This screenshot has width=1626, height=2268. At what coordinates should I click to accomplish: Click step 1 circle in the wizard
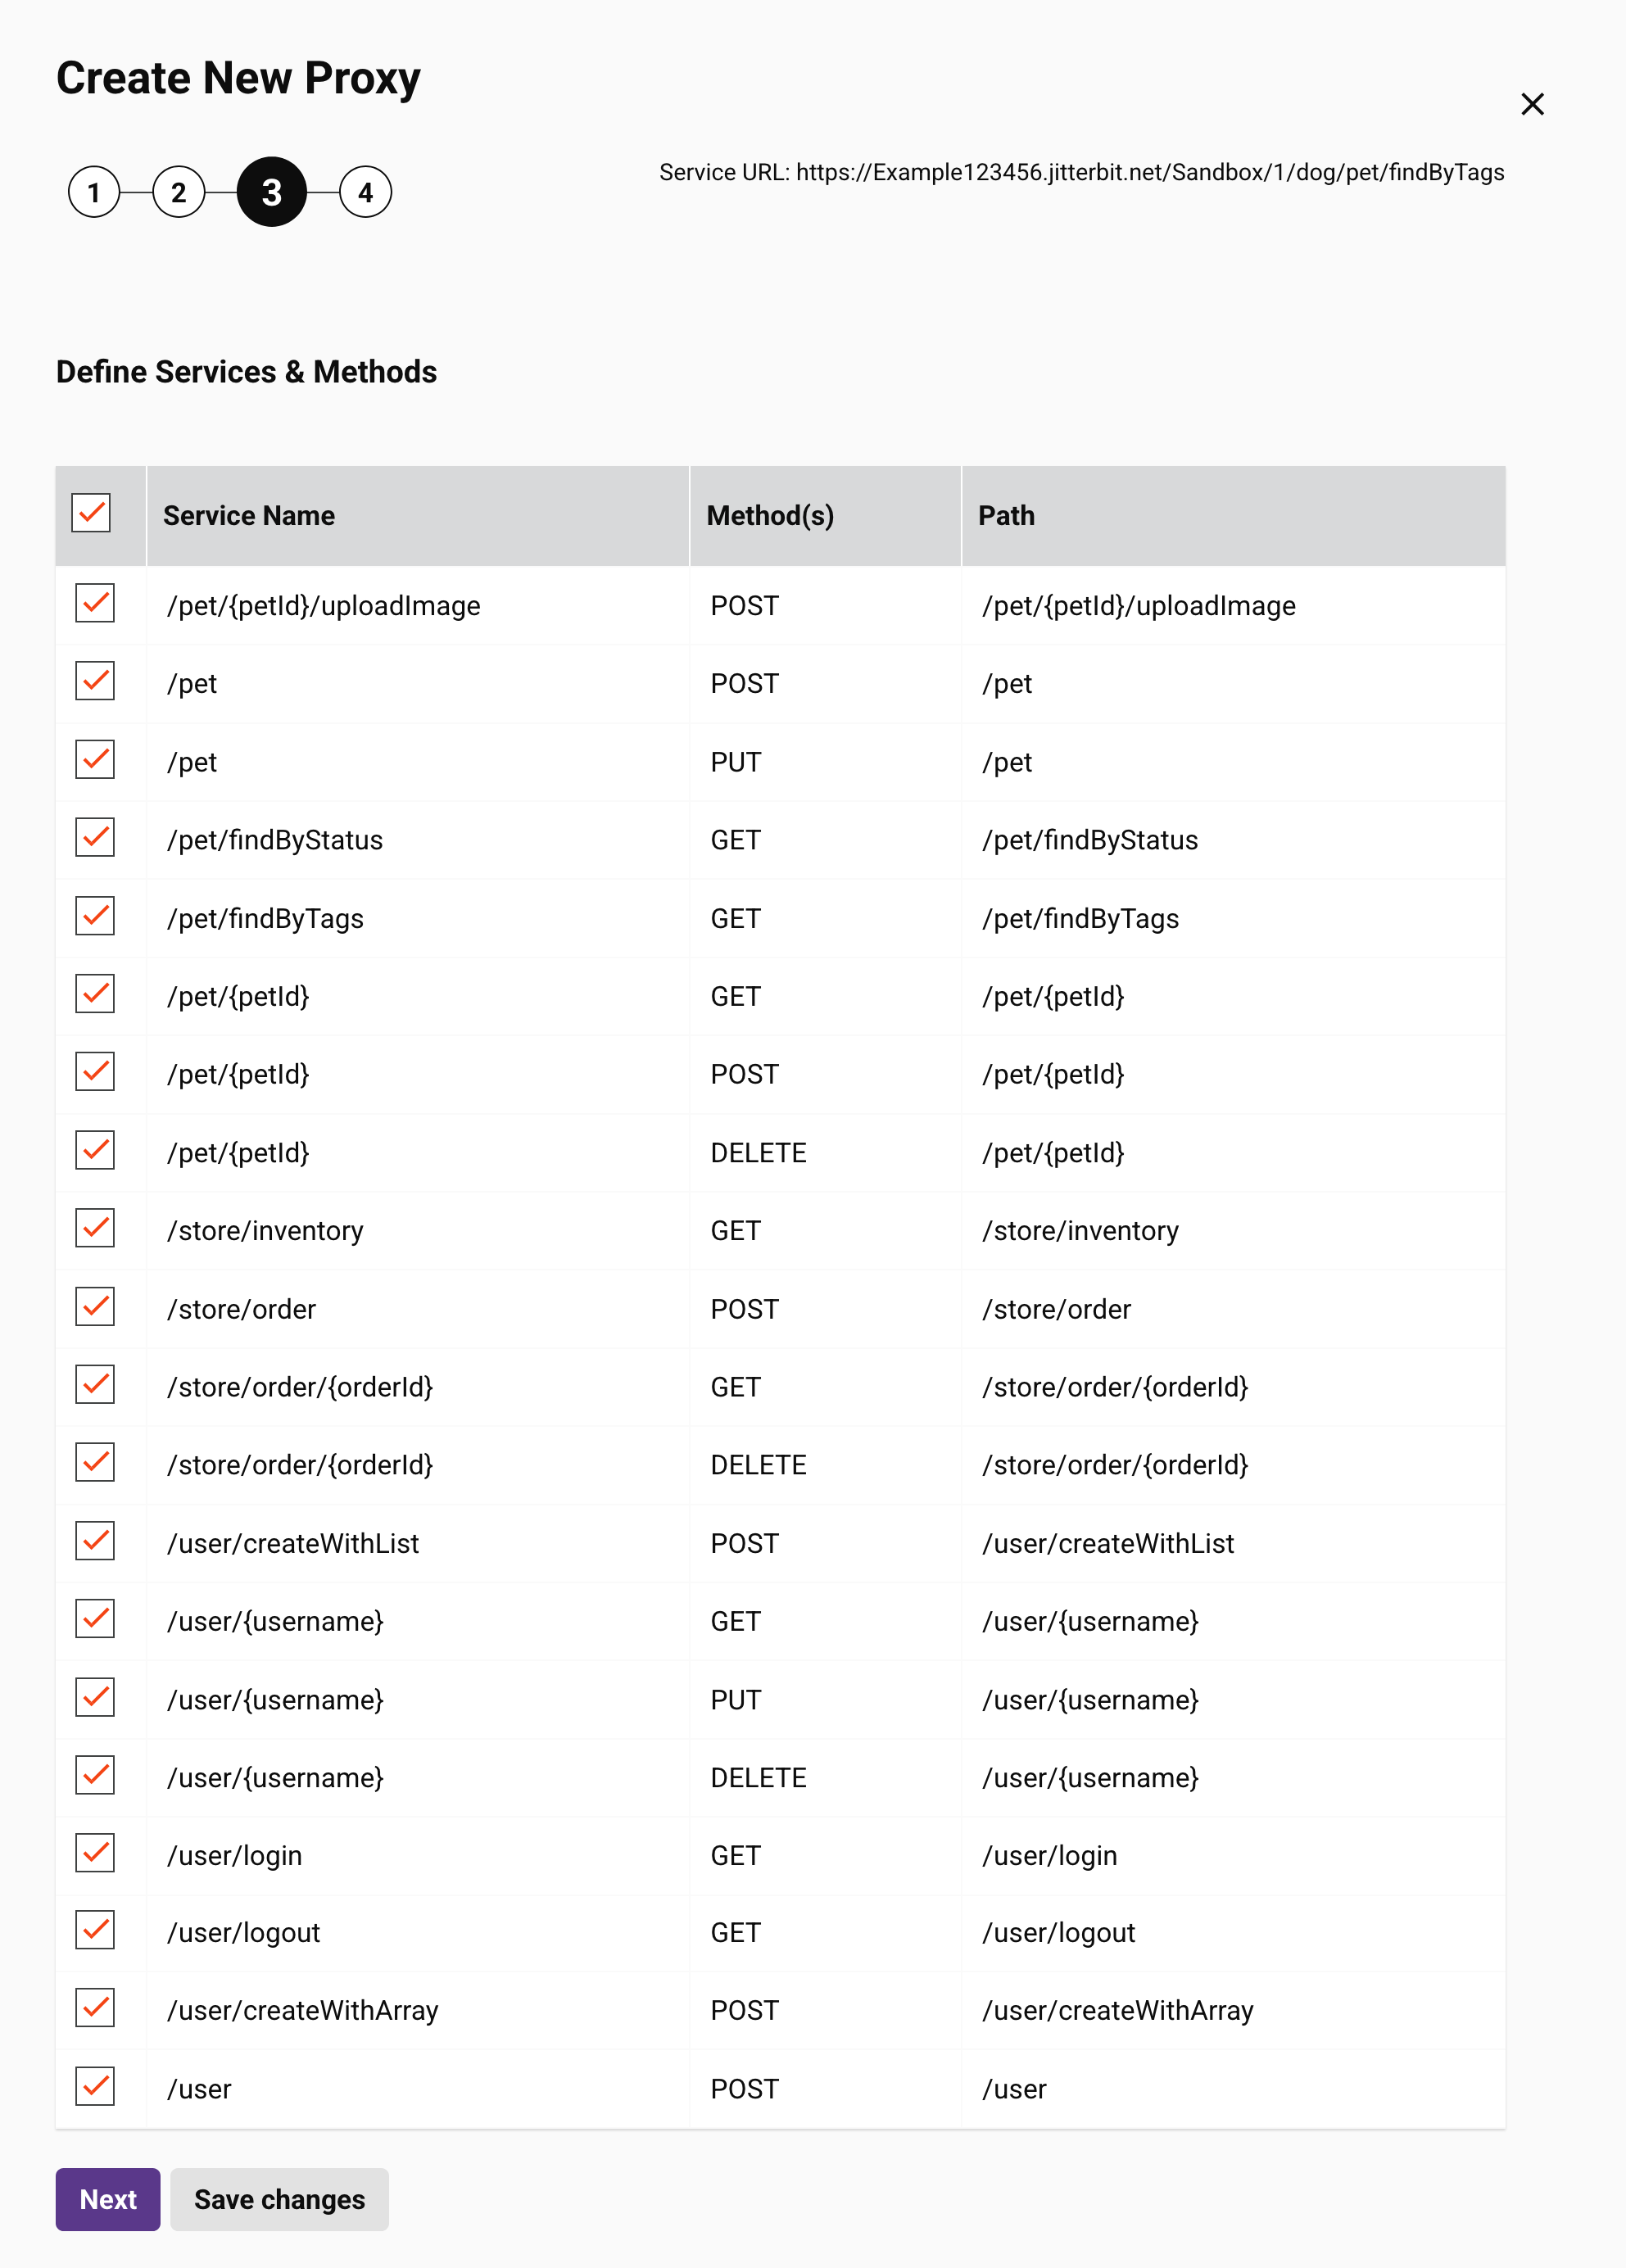(x=93, y=192)
